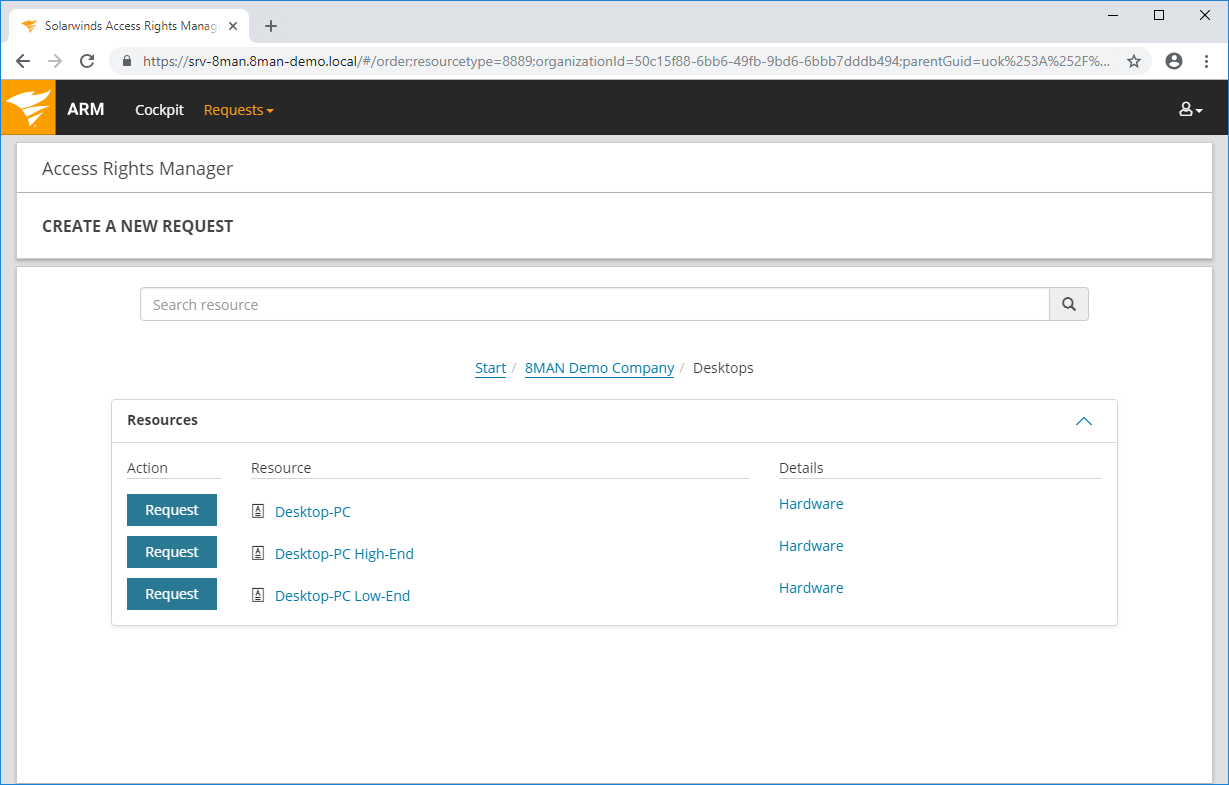
Task: Click the magnifier search button
Action: point(1068,305)
